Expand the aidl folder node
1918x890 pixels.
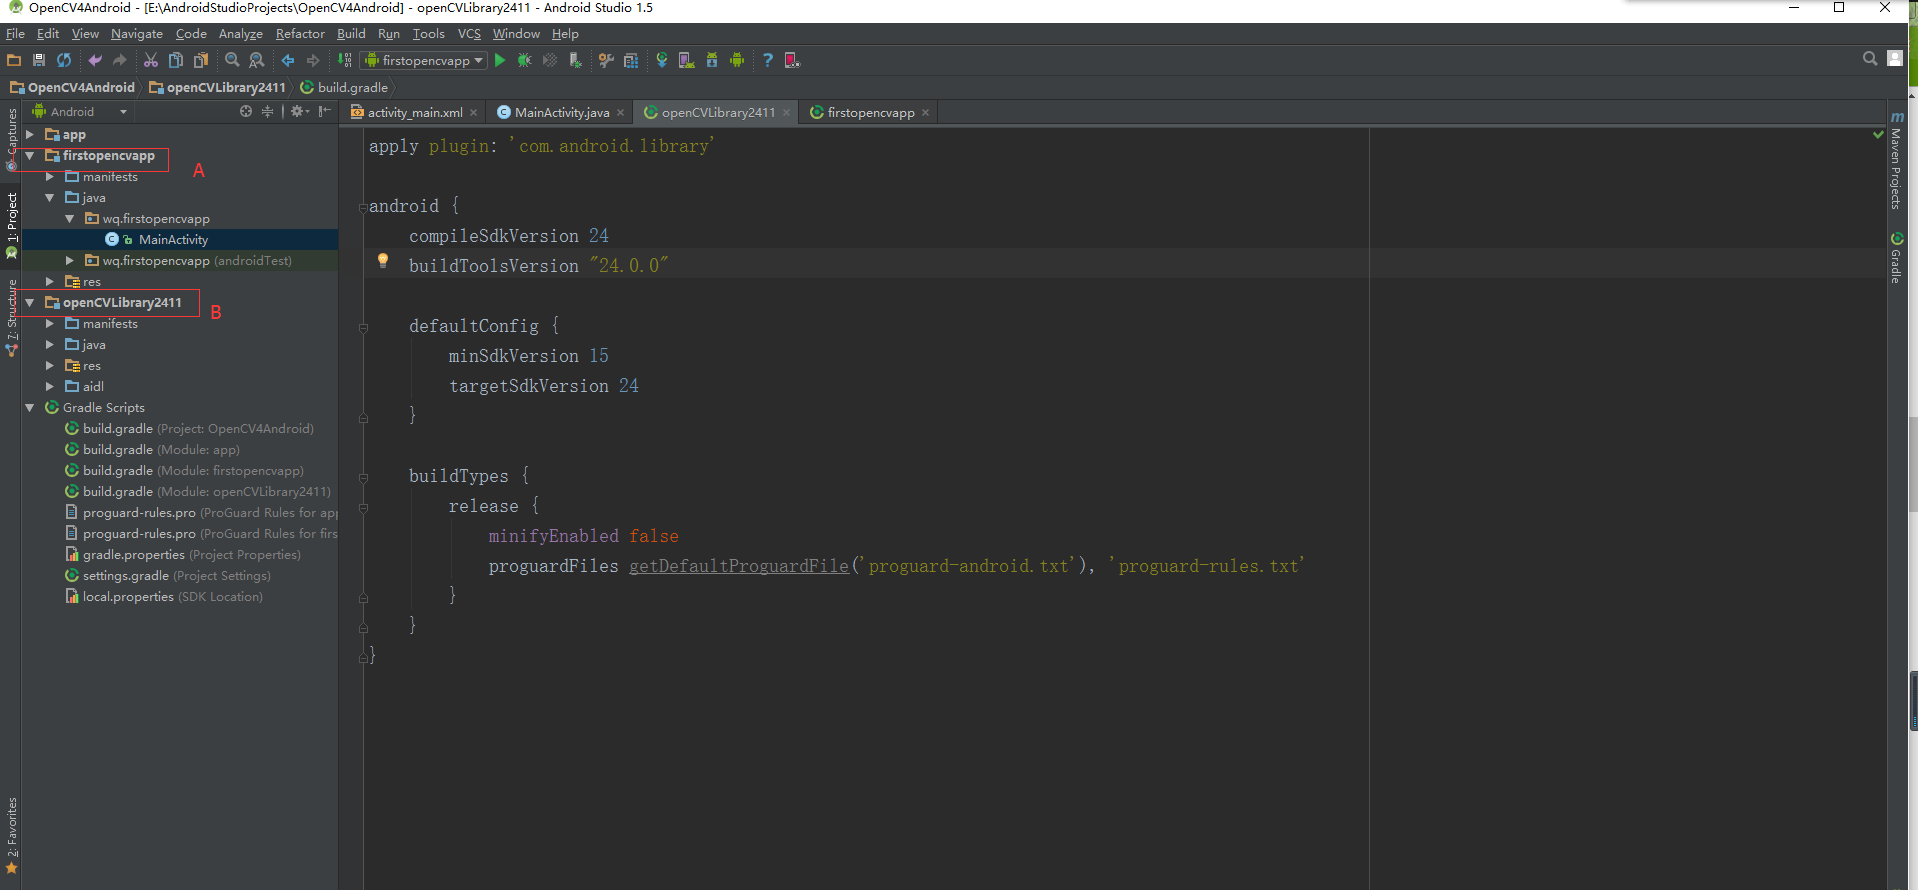(x=50, y=386)
